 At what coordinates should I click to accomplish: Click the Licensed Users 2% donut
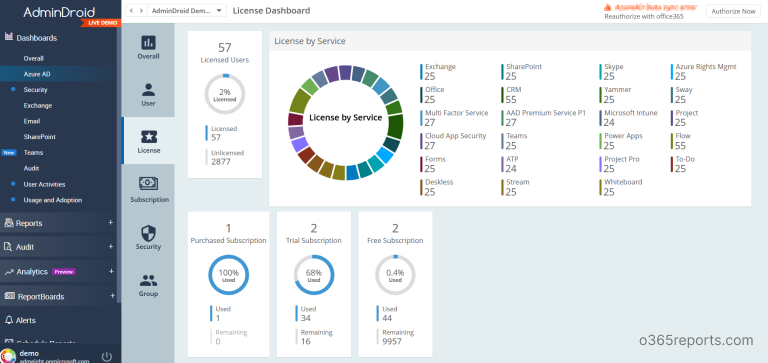[225, 95]
